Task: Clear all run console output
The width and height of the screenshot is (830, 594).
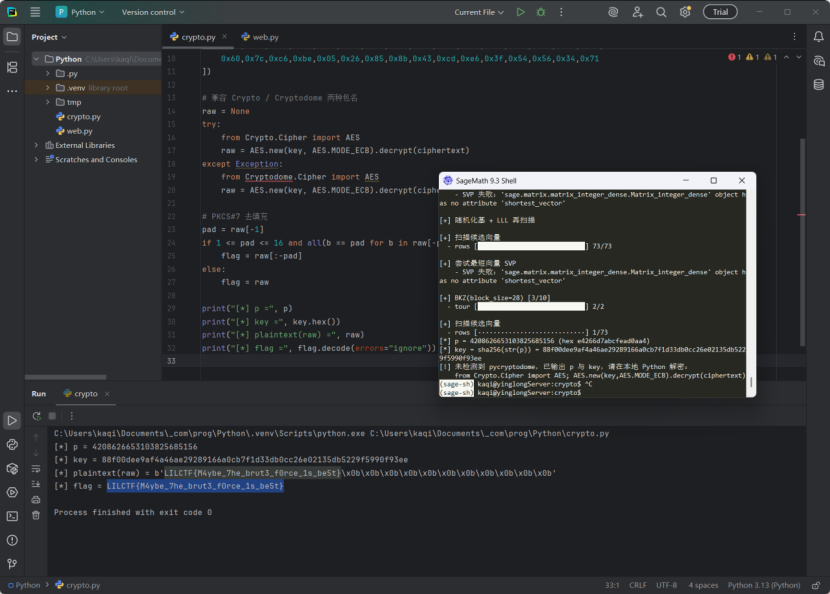Action: pyautogui.click(x=36, y=514)
